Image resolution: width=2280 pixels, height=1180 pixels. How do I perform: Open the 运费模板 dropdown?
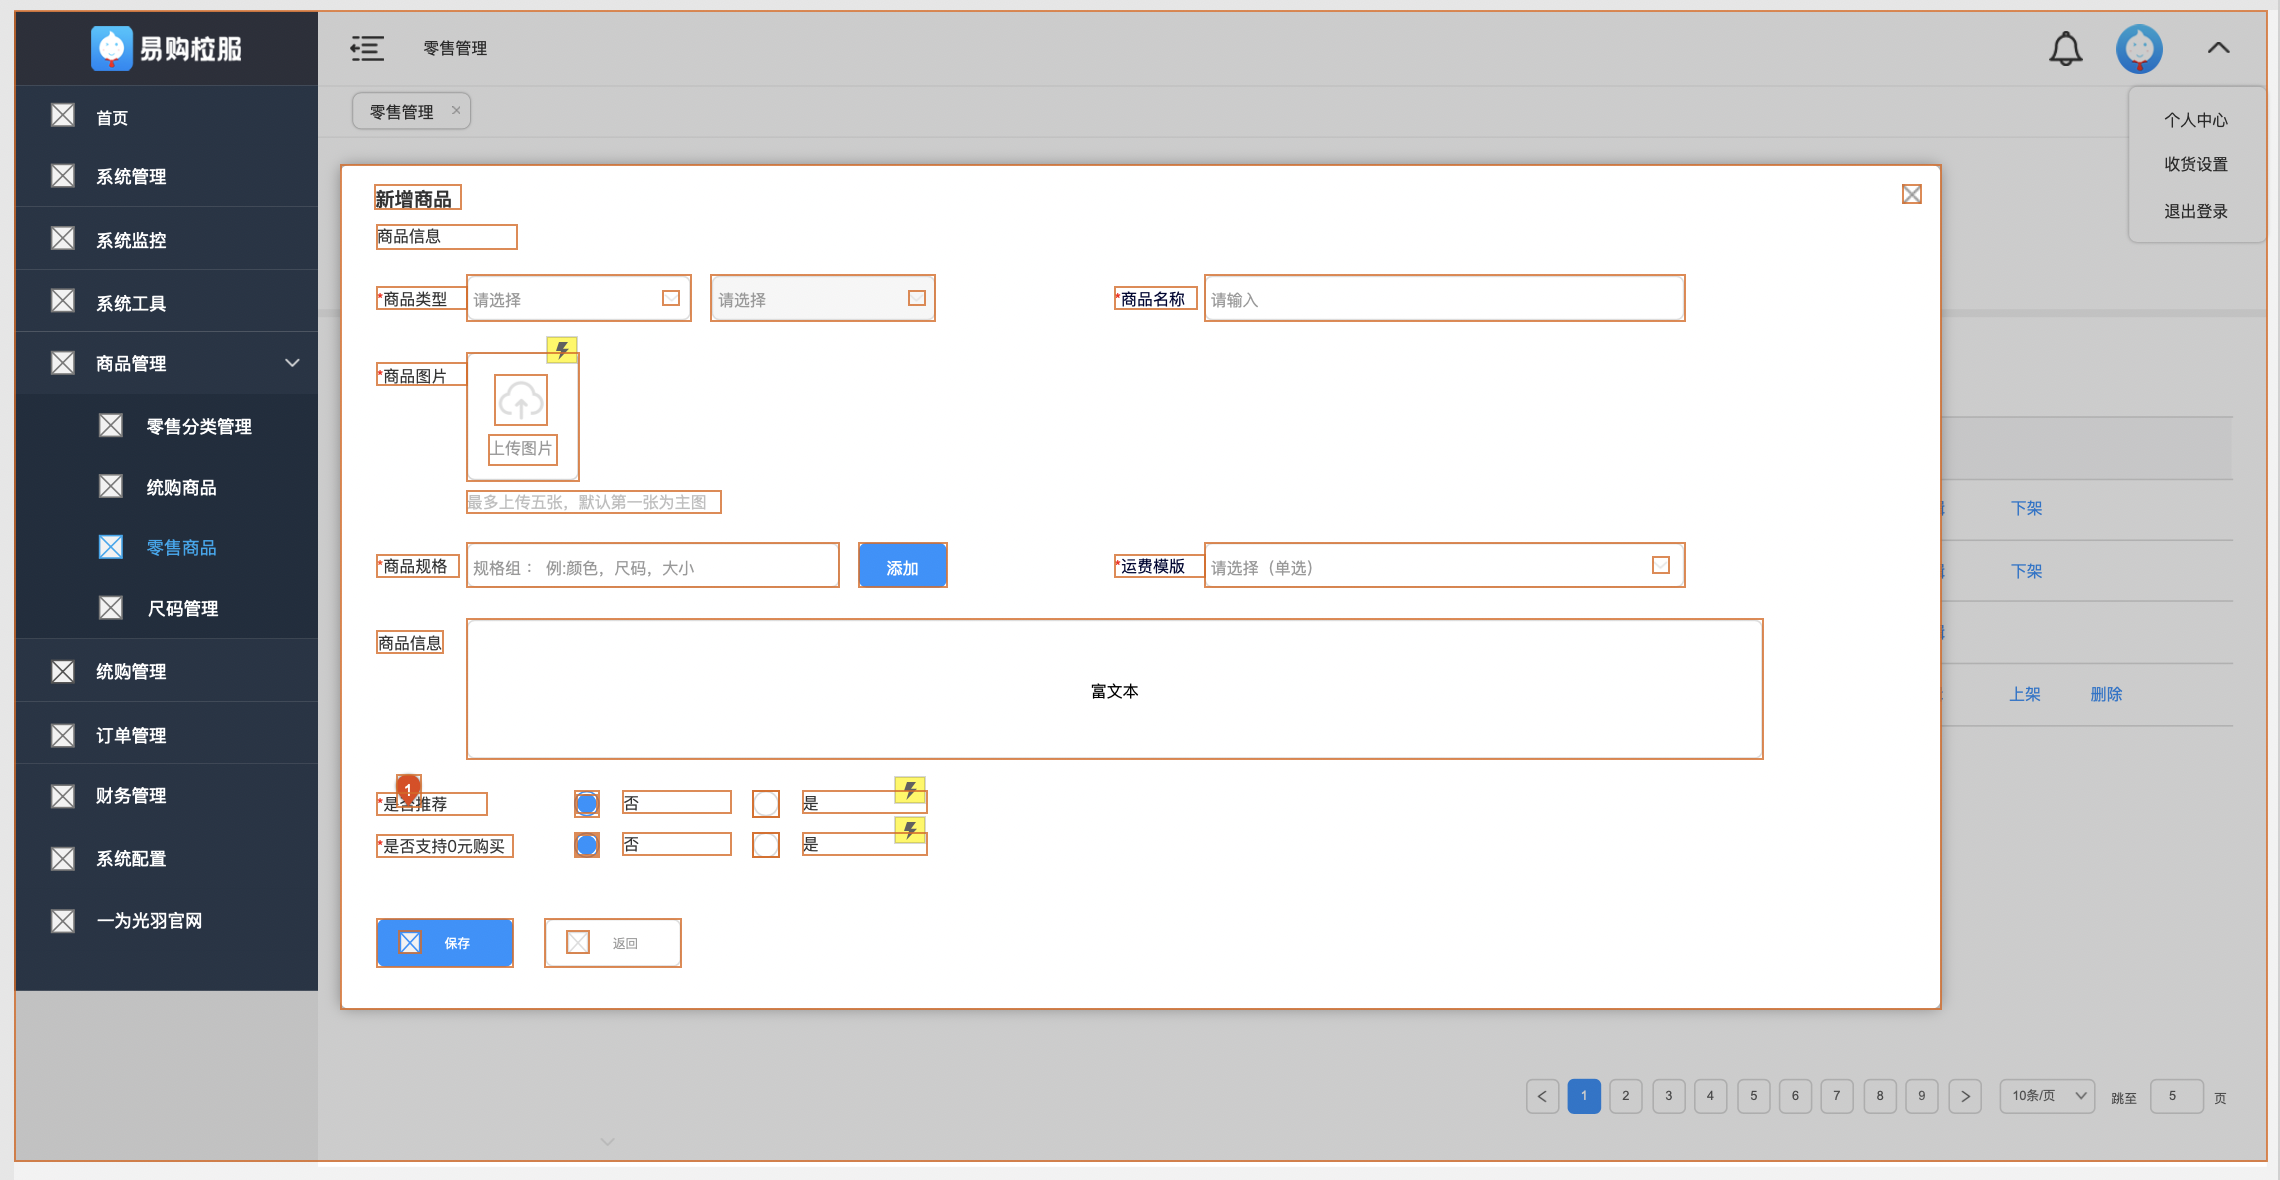tap(1445, 565)
